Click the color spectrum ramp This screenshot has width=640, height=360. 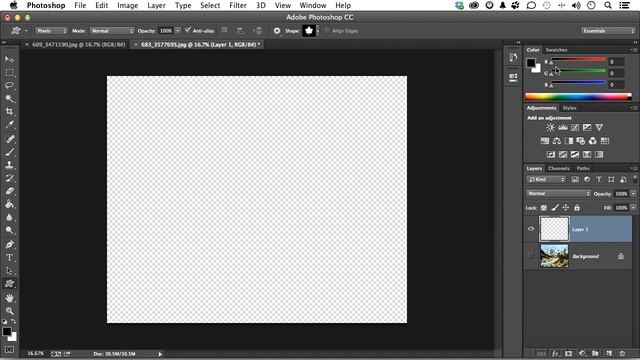pos(578,97)
